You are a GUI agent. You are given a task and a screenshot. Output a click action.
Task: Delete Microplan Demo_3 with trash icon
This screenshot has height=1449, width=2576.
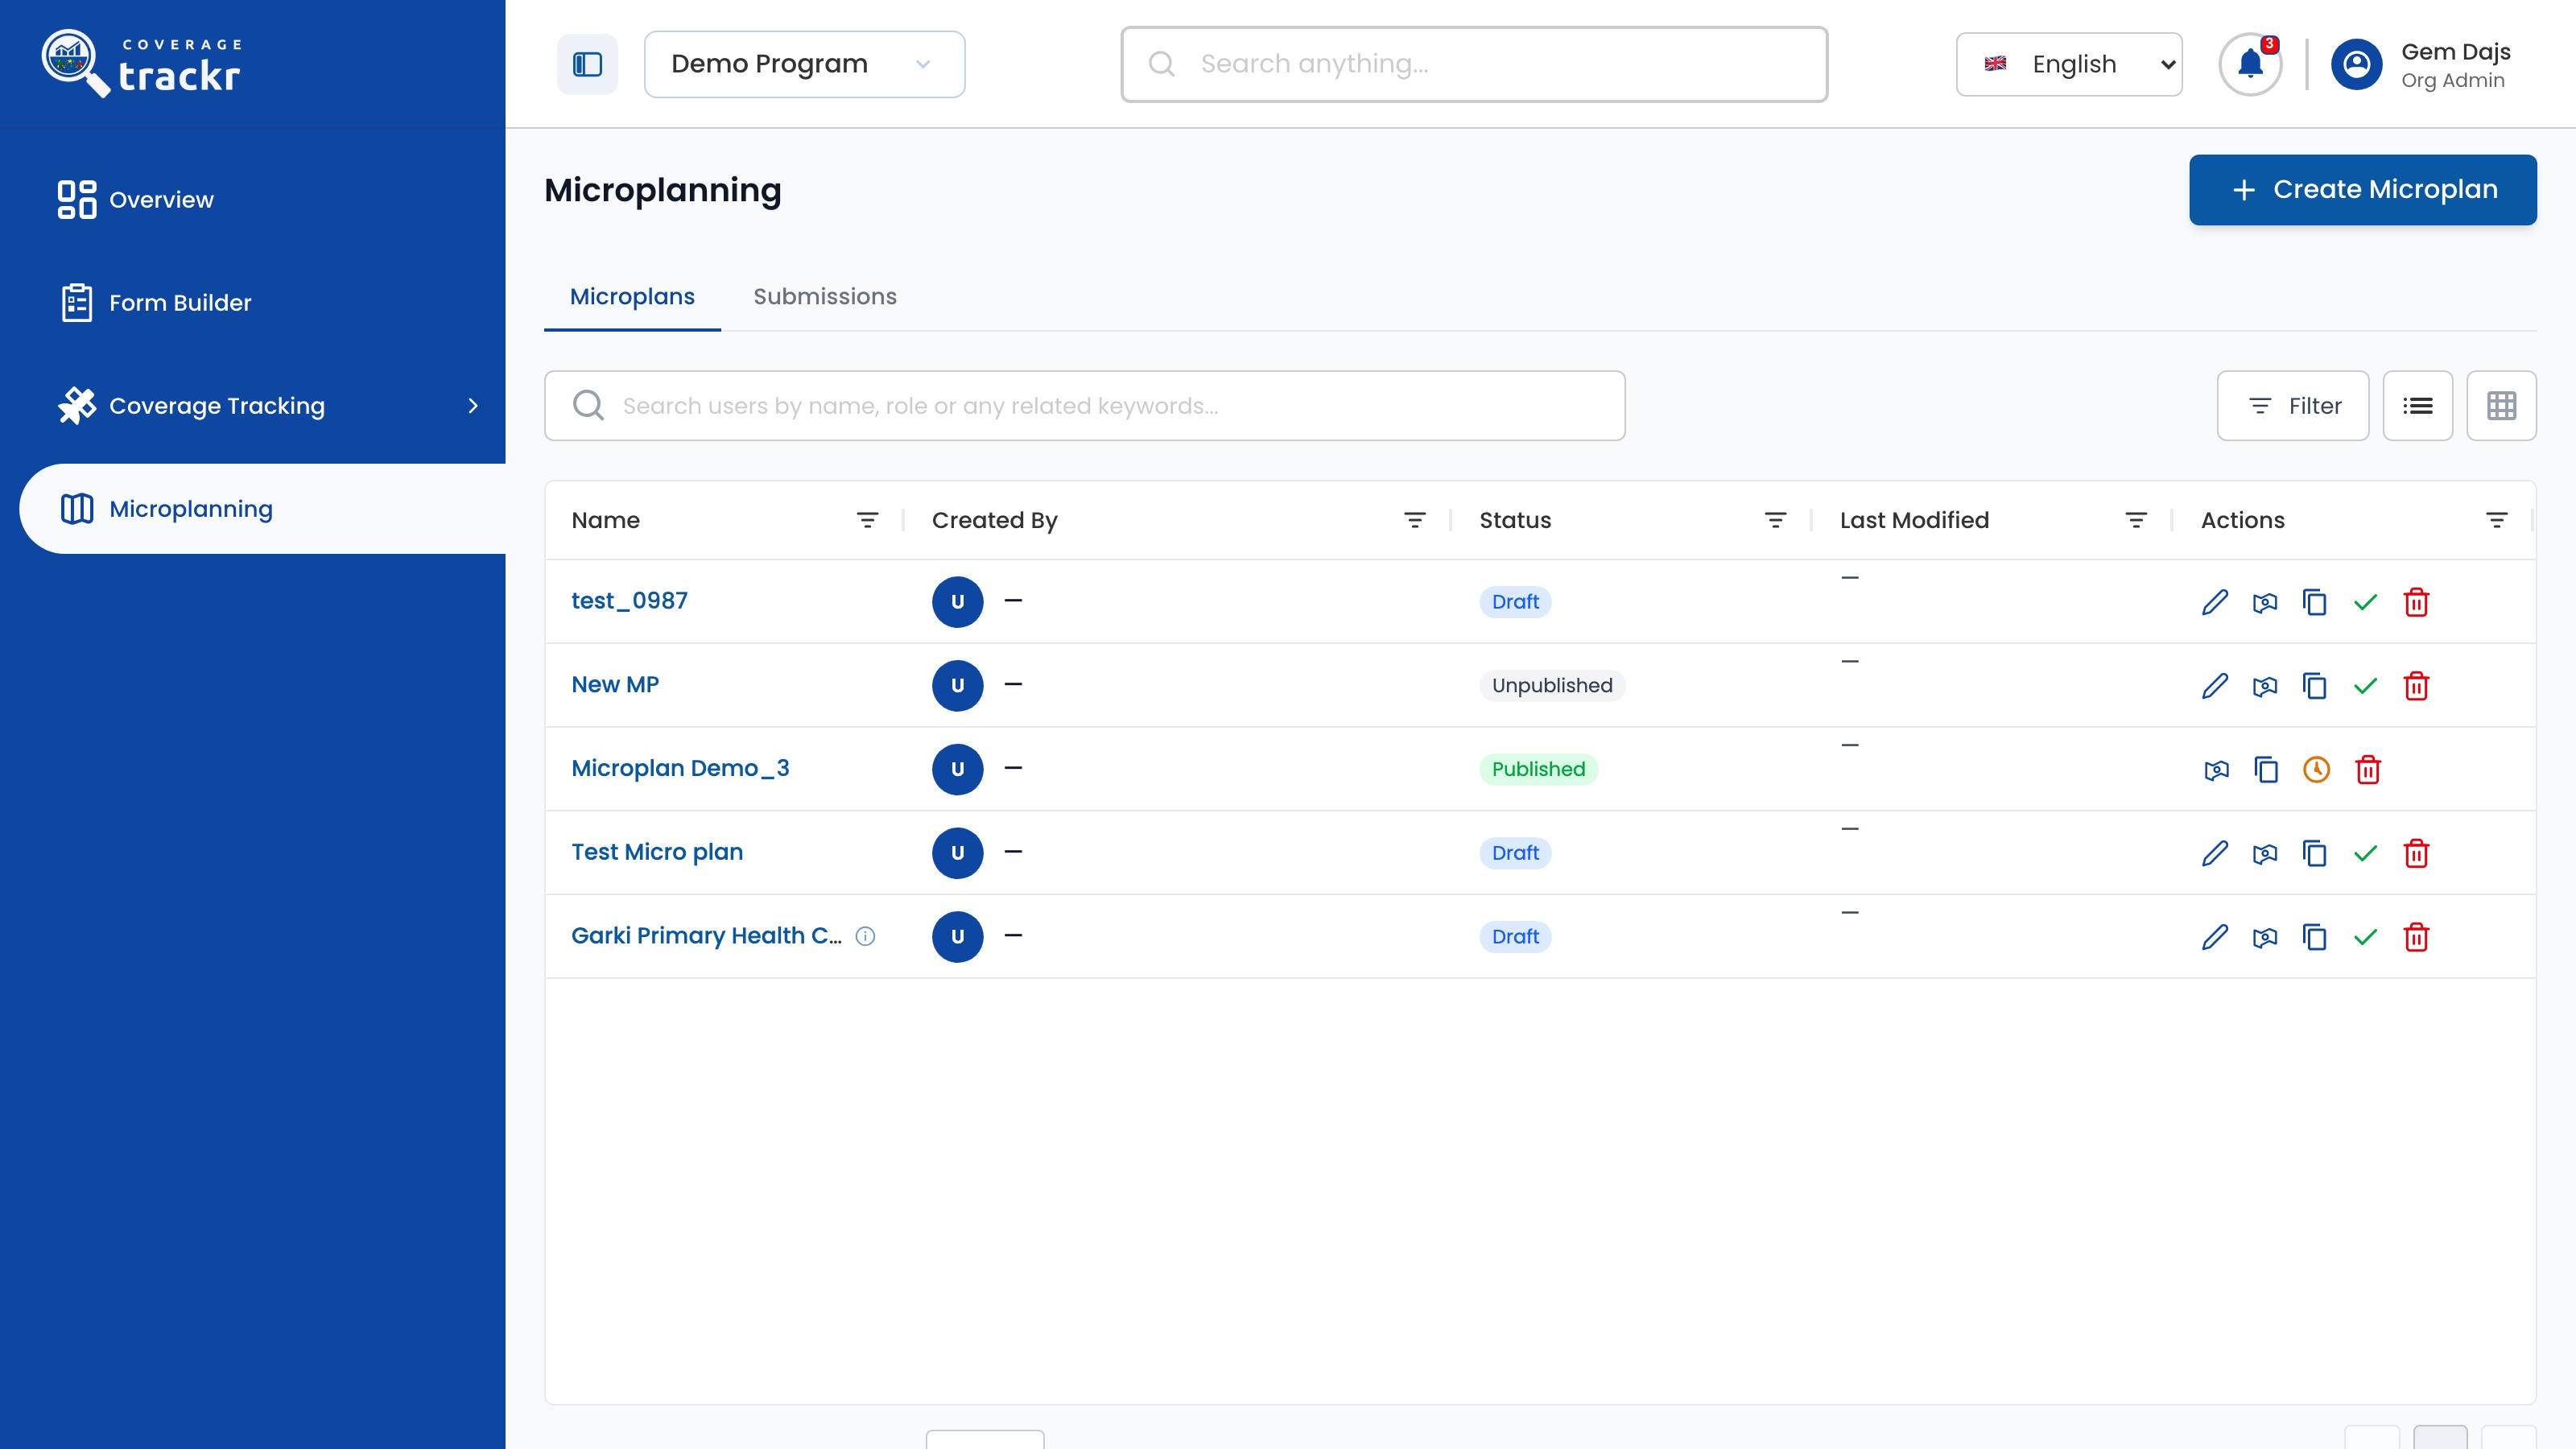point(2368,770)
